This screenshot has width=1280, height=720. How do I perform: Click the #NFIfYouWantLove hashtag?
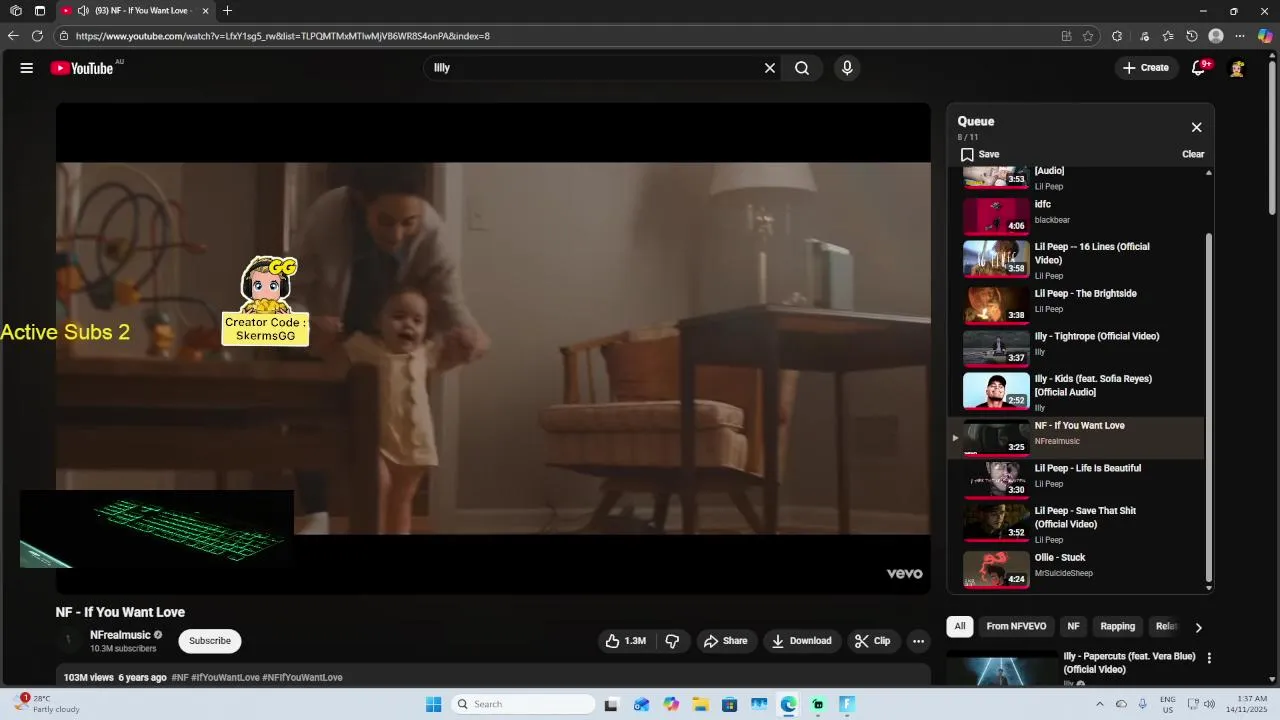coord(302,677)
